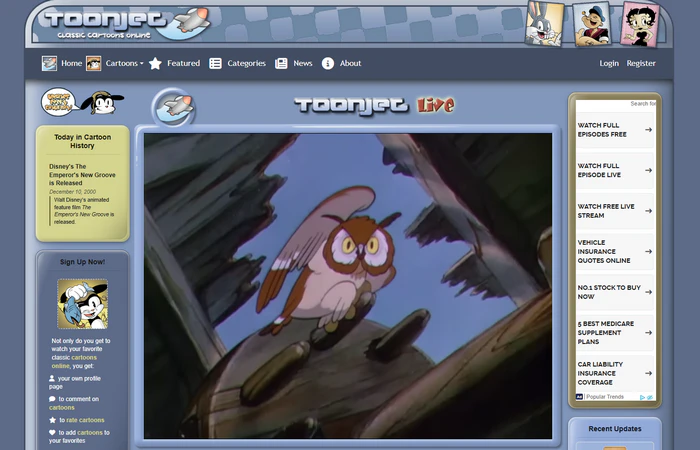700x450 pixels.
Task: Open the About page
Action: pyautogui.click(x=350, y=63)
